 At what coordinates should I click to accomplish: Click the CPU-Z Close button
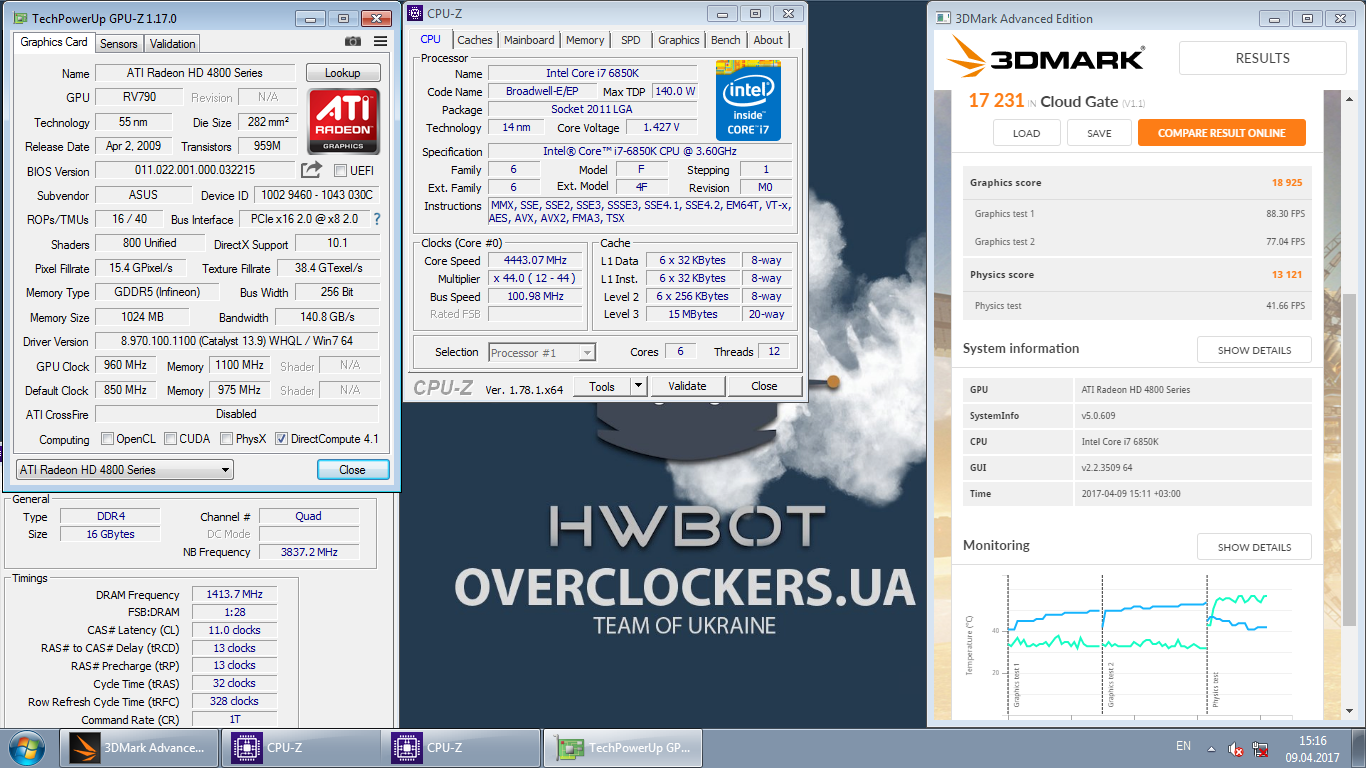coord(764,386)
